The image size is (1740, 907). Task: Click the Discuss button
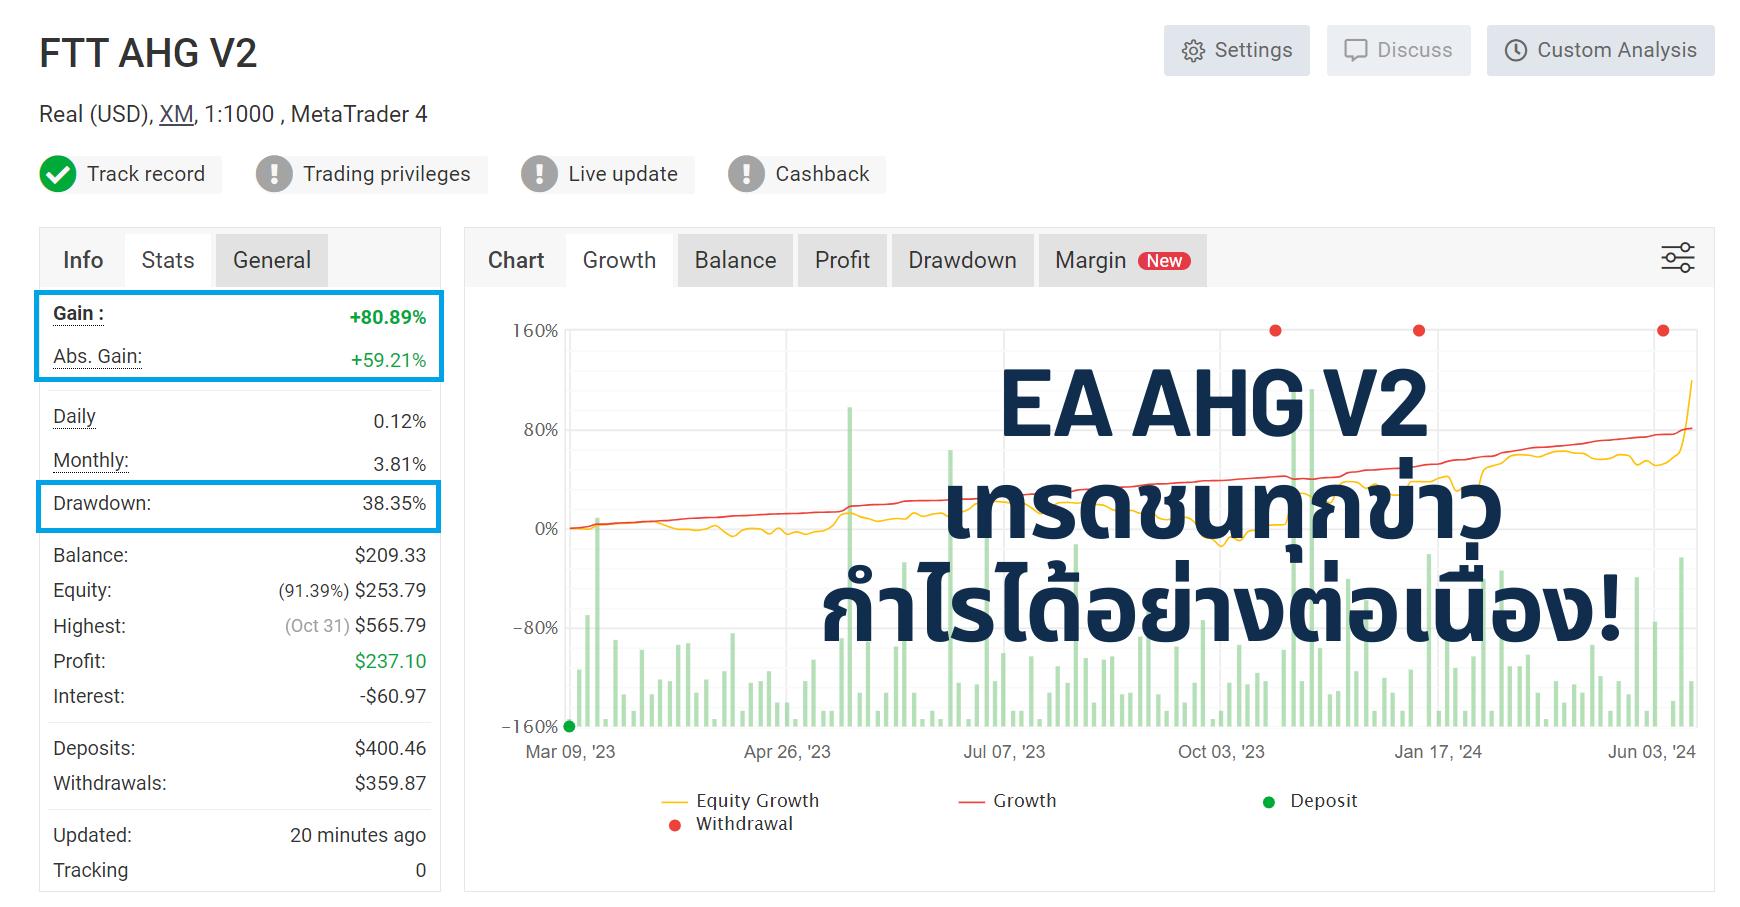1398,50
